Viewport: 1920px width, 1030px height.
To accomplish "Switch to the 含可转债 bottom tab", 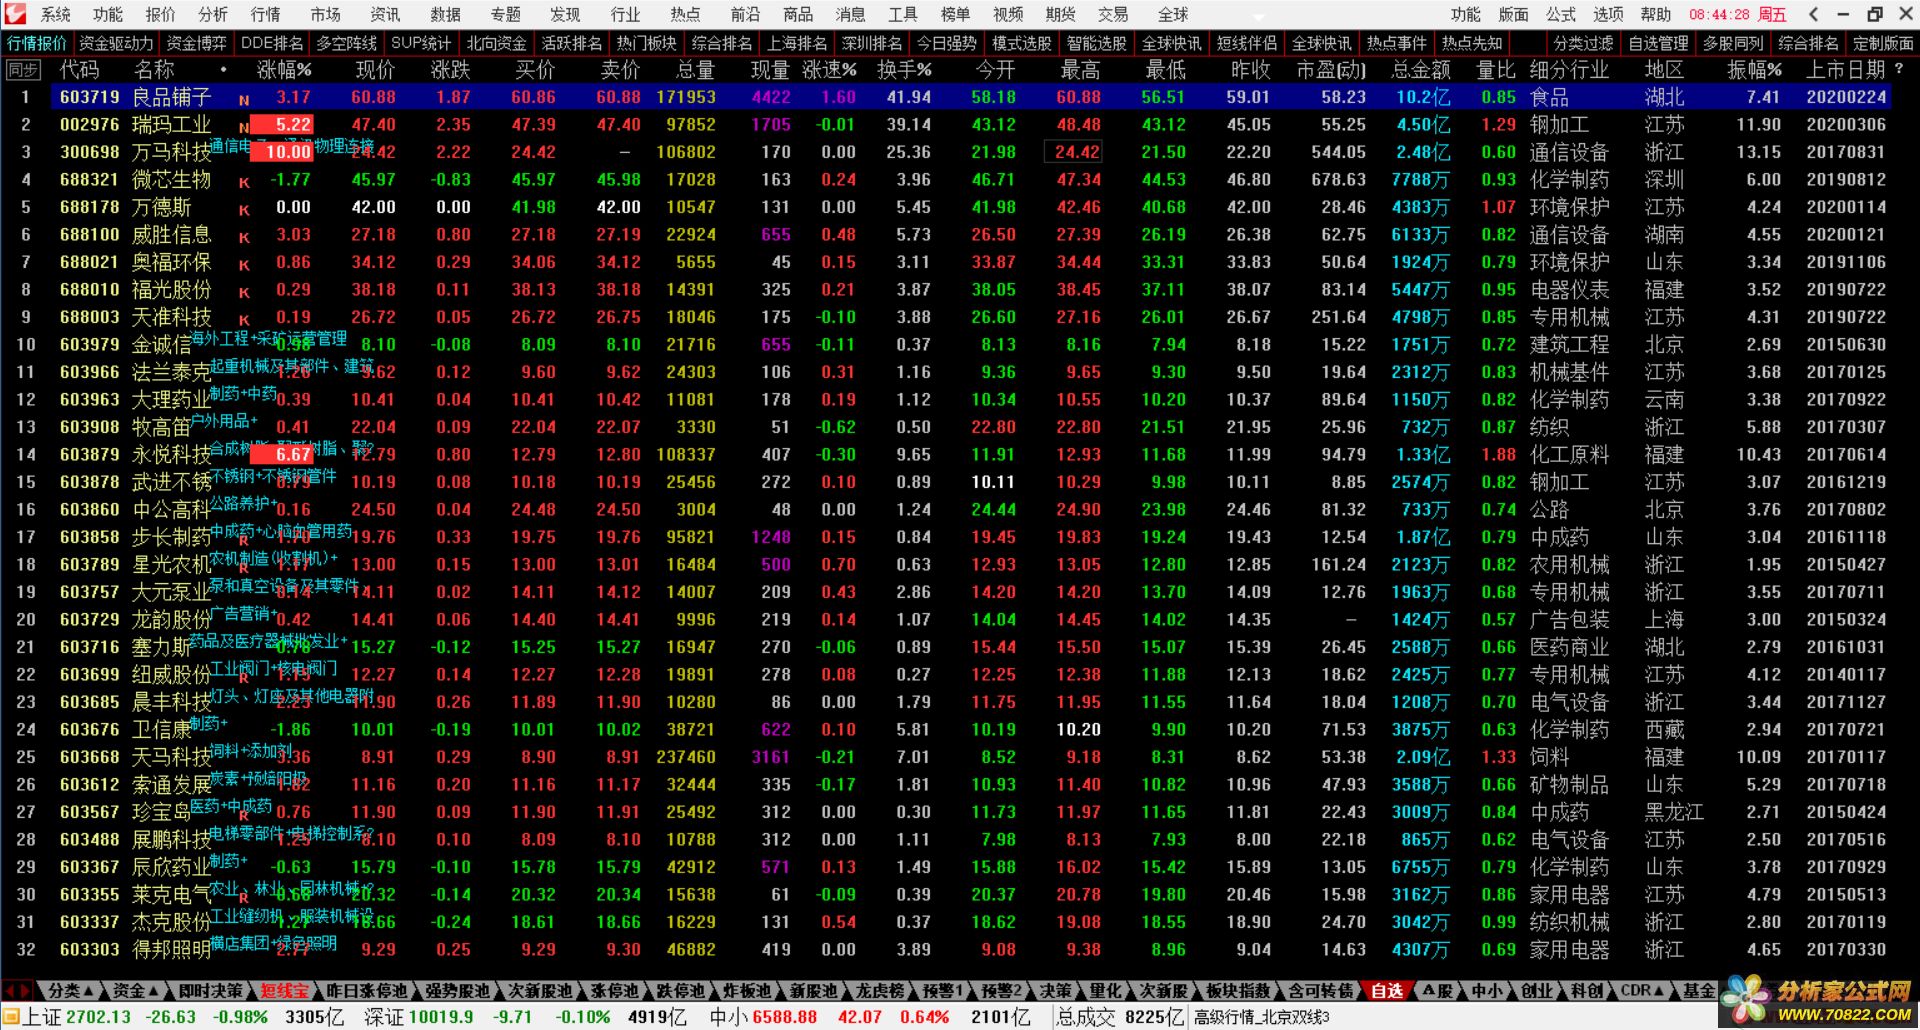I will (x=1320, y=991).
